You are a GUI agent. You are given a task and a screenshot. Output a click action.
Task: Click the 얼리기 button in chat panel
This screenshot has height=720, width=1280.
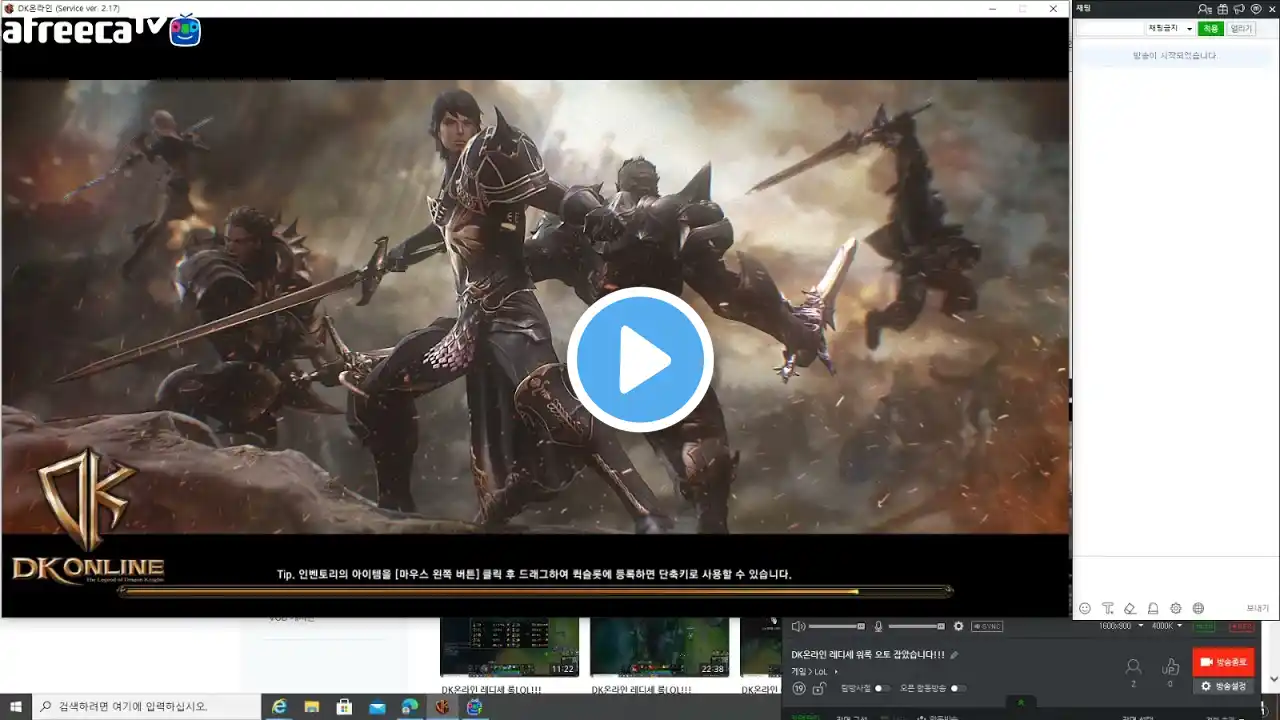click(1241, 29)
